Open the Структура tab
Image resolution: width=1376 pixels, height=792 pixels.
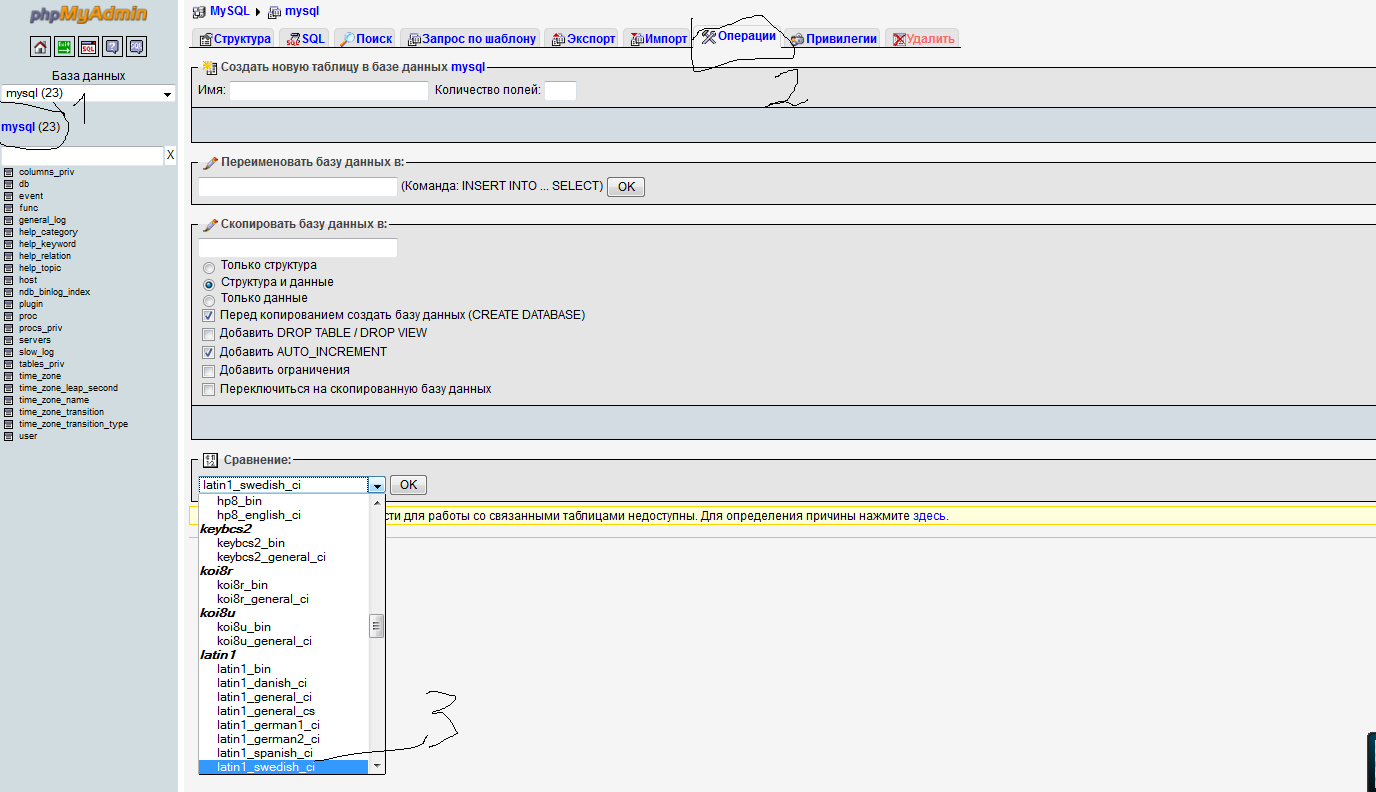point(234,39)
